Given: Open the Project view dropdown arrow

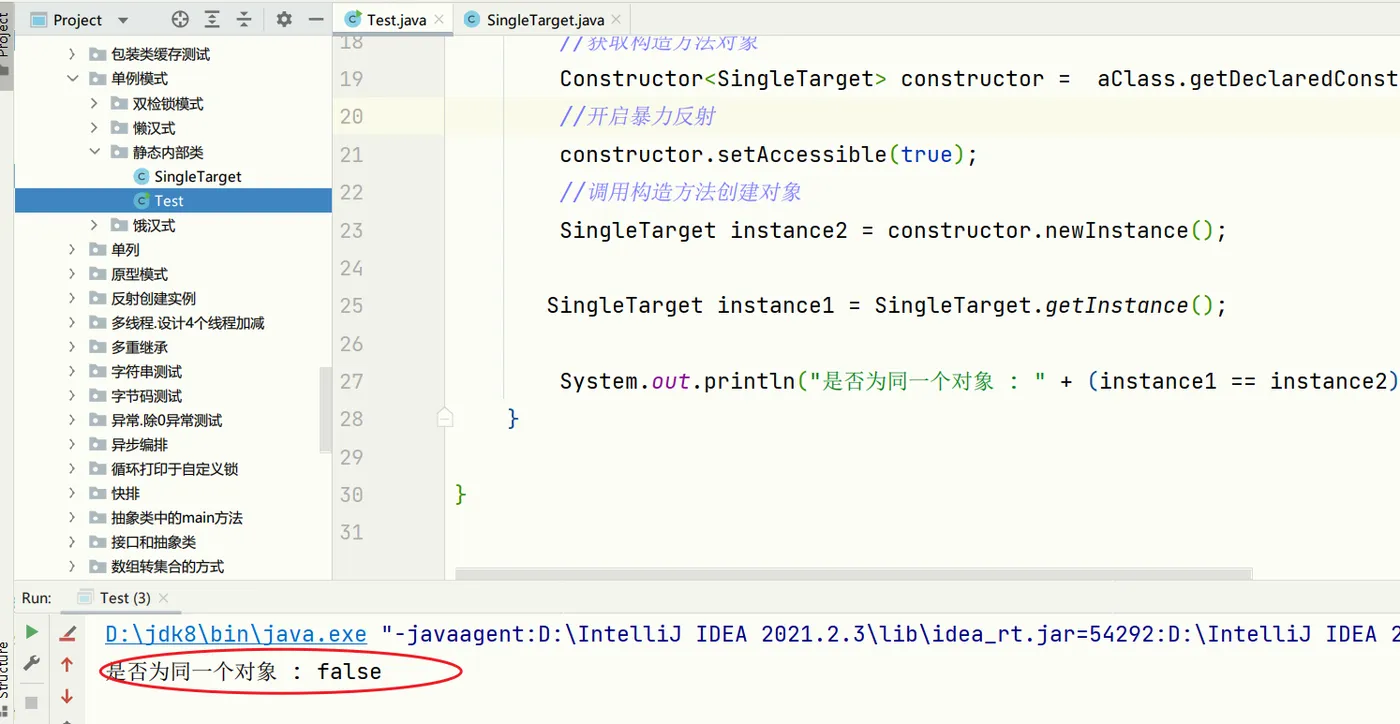Looking at the screenshot, I should [123, 20].
